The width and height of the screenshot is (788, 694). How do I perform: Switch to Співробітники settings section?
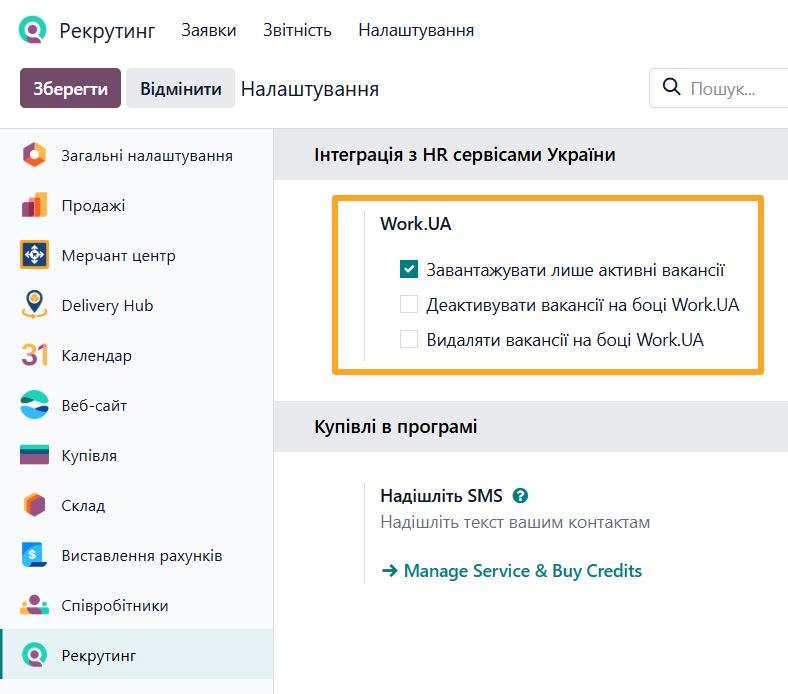coord(115,605)
